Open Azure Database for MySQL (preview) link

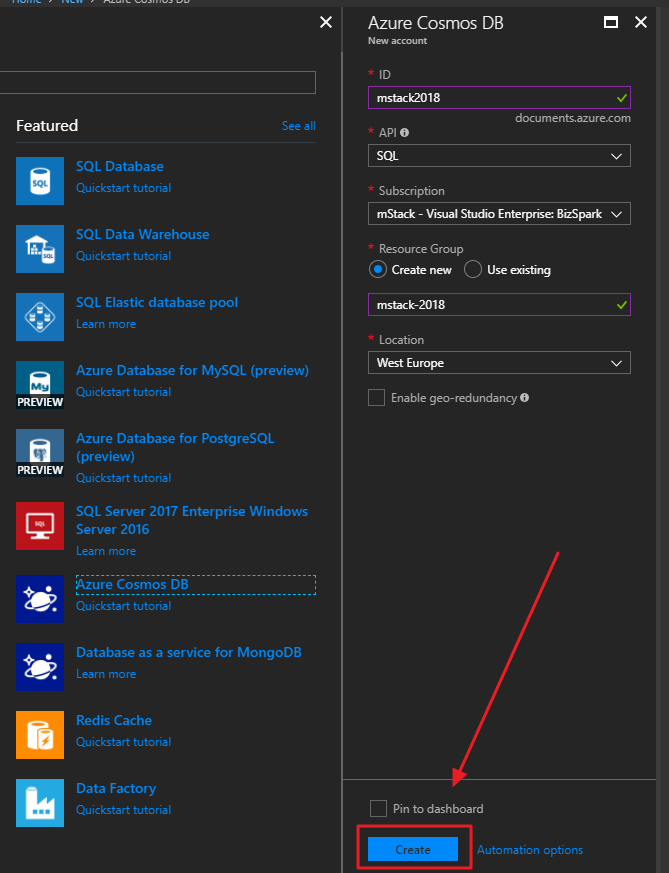tap(193, 370)
